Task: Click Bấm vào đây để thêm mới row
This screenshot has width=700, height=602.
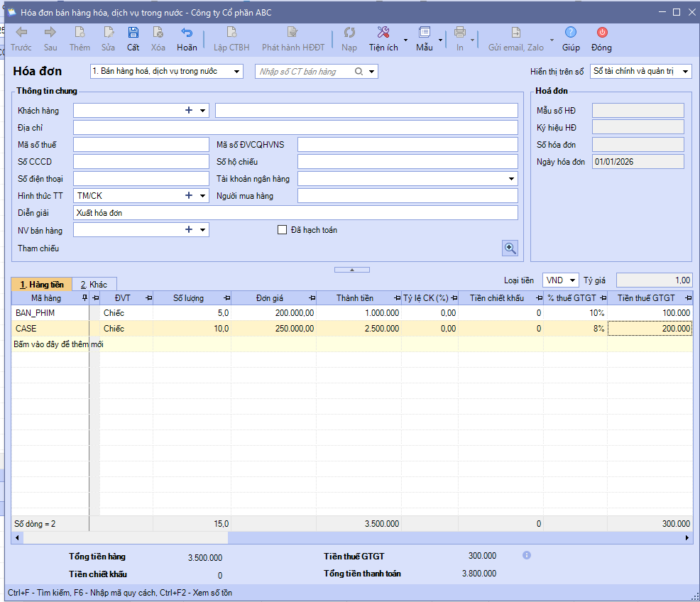Action: (x=60, y=344)
